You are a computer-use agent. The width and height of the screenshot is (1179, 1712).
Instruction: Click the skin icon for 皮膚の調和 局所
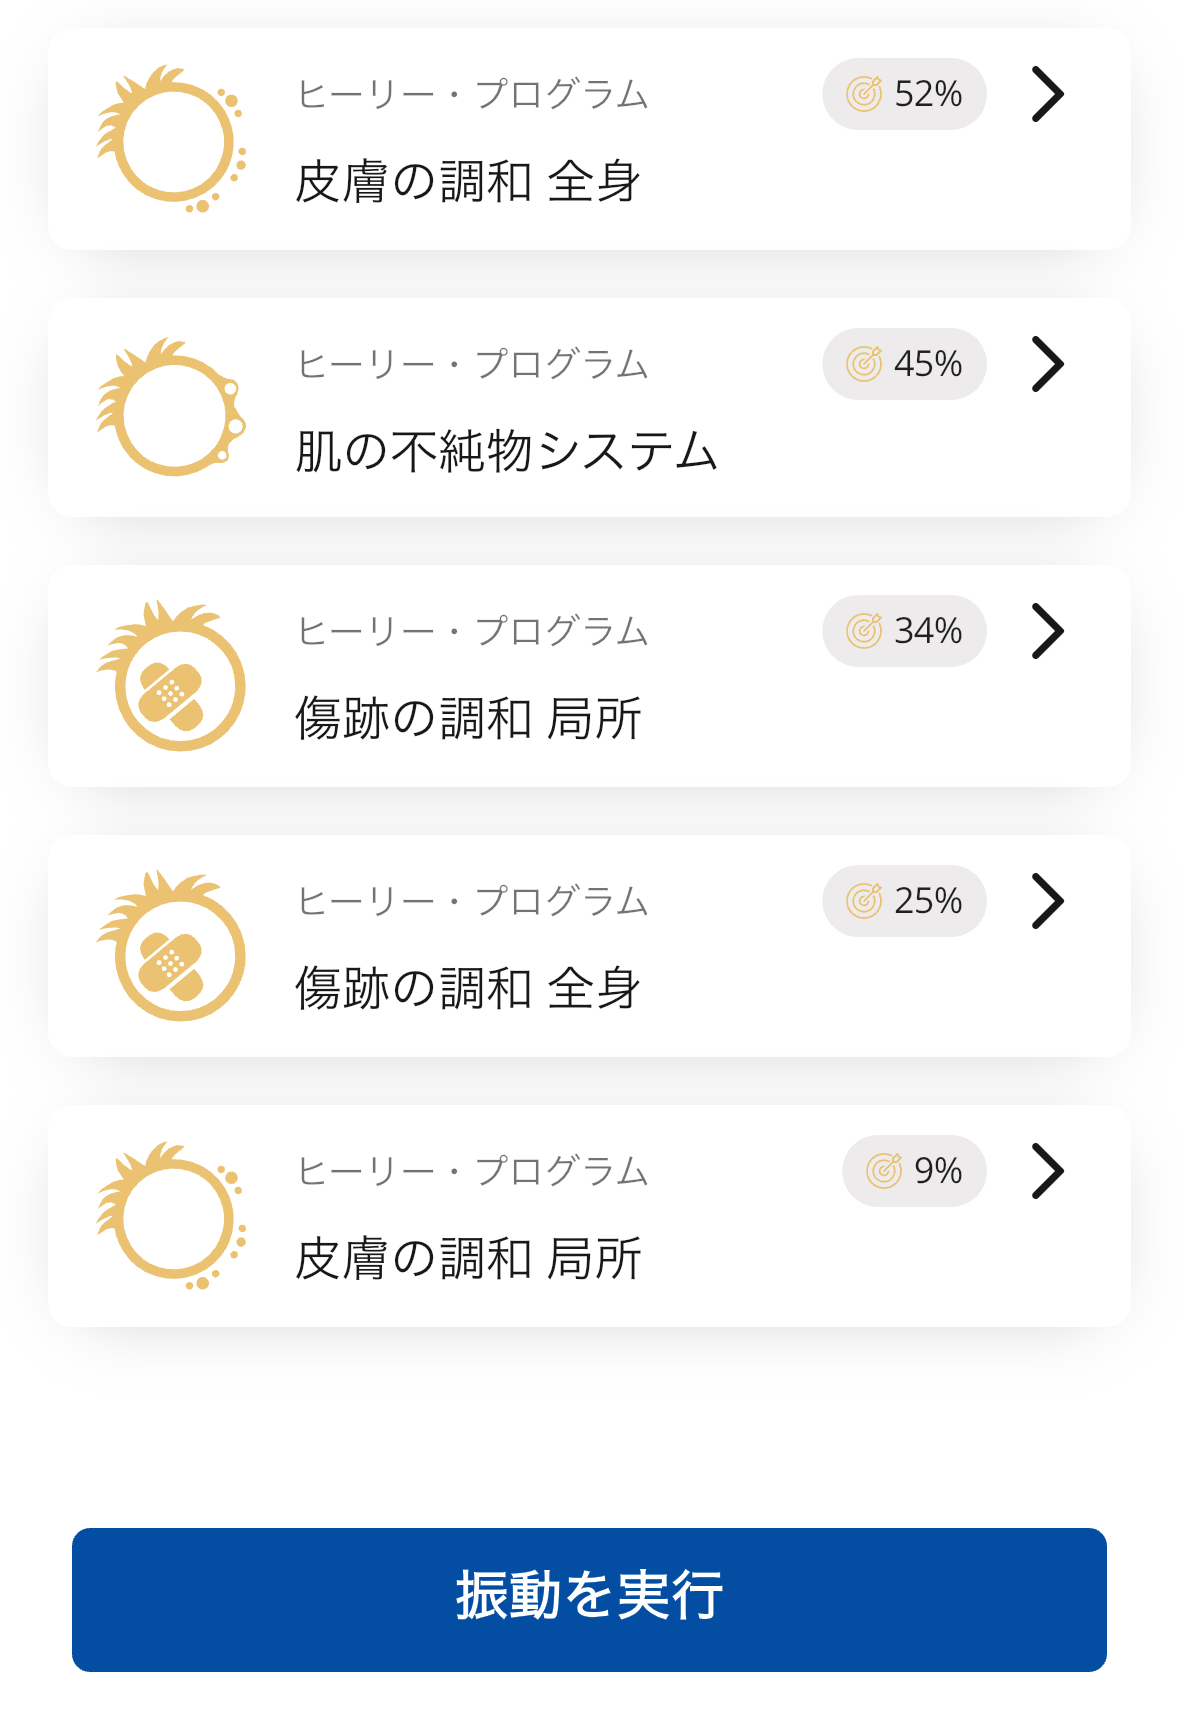coord(171,1217)
